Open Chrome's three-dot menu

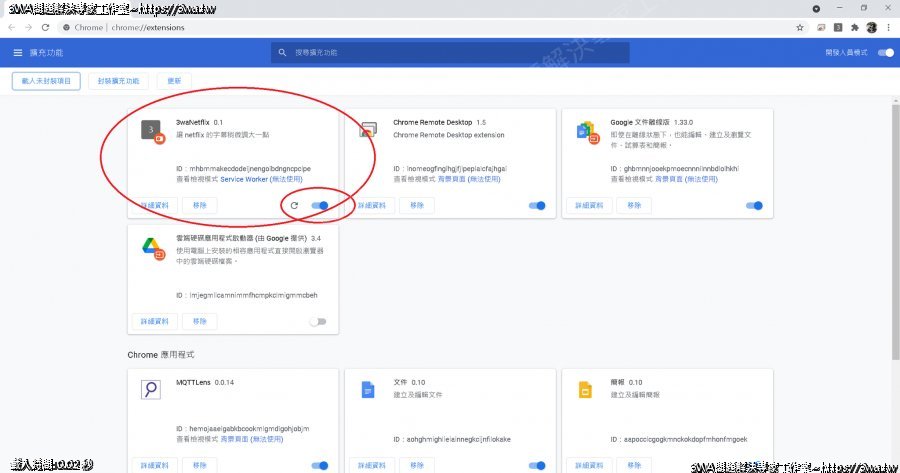pyautogui.click(x=889, y=27)
